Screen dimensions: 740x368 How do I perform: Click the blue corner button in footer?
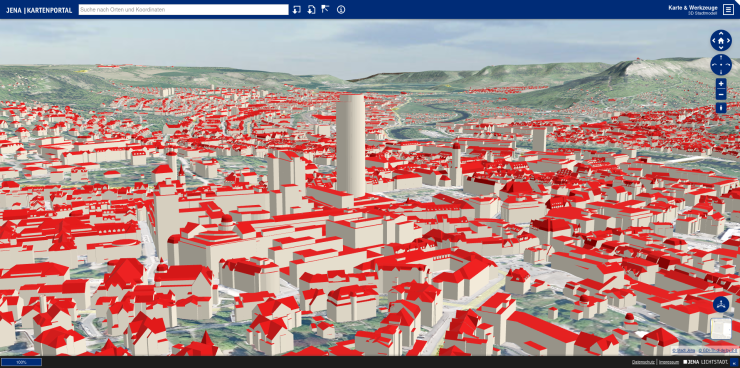[x=733, y=362]
